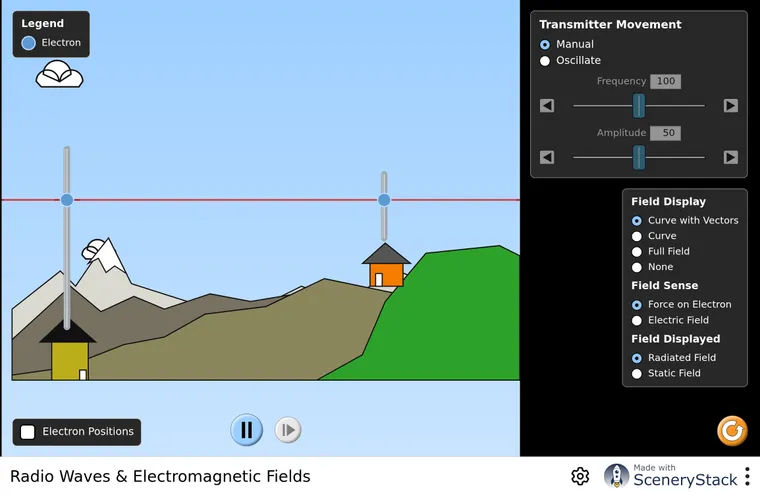The image size is (760, 496).
Task: Decrease amplitude with left arrow
Action: point(547,157)
